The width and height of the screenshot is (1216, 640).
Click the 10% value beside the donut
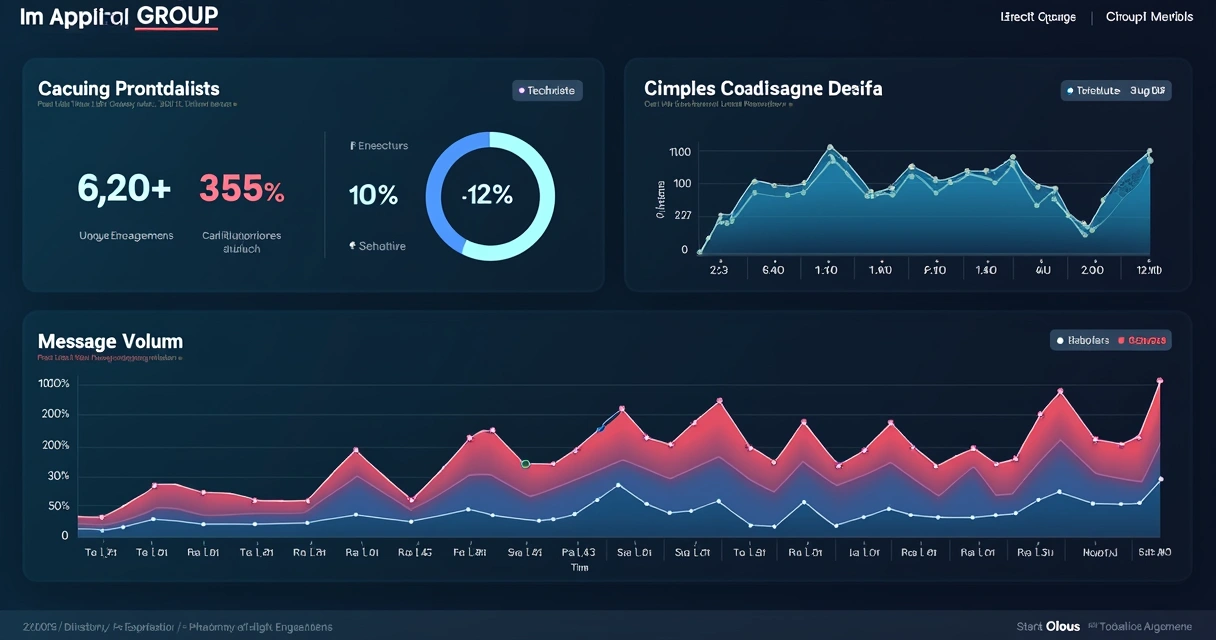373,194
